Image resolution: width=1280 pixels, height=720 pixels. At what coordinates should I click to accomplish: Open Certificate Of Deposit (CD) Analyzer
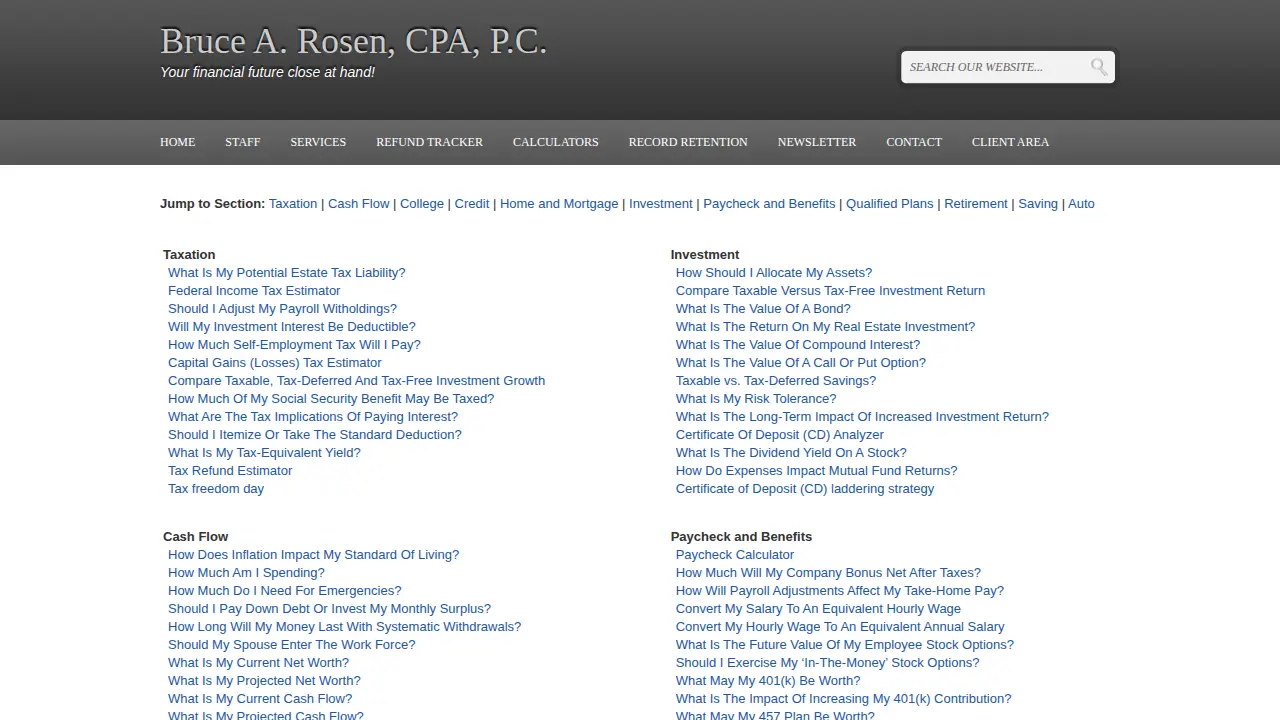pyautogui.click(x=780, y=435)
